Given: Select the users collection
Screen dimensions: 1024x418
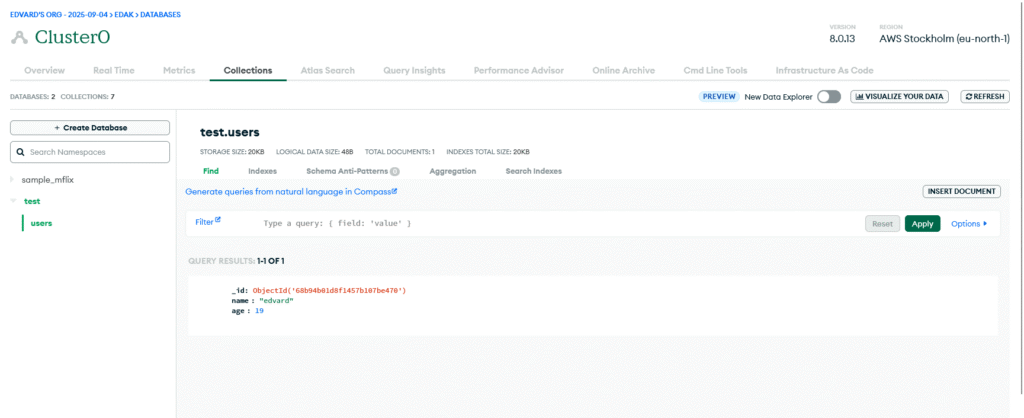Looking at the screenshot, I should pyautogui.click(x=41, y=223).
